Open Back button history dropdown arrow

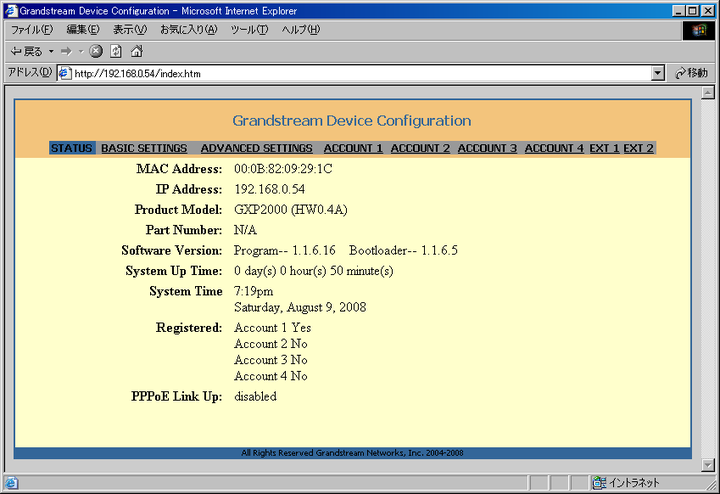click(51, 51)
